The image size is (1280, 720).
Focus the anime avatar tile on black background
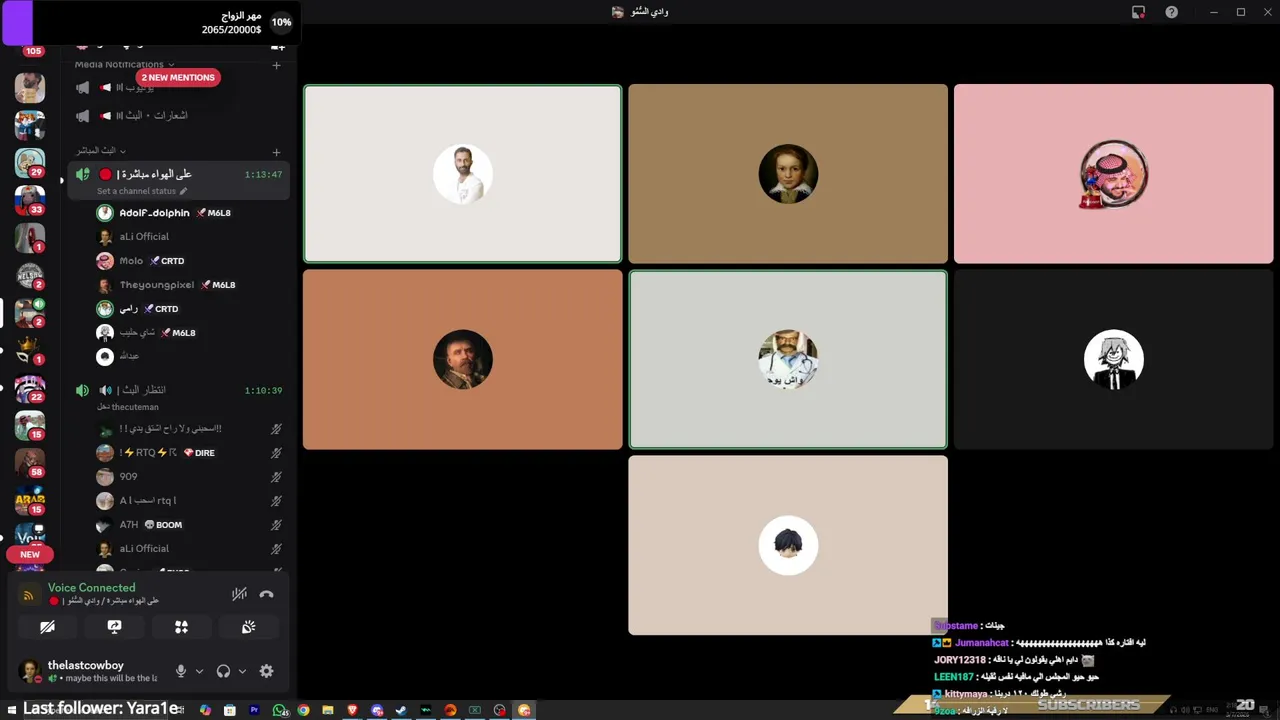(1114, 360)
